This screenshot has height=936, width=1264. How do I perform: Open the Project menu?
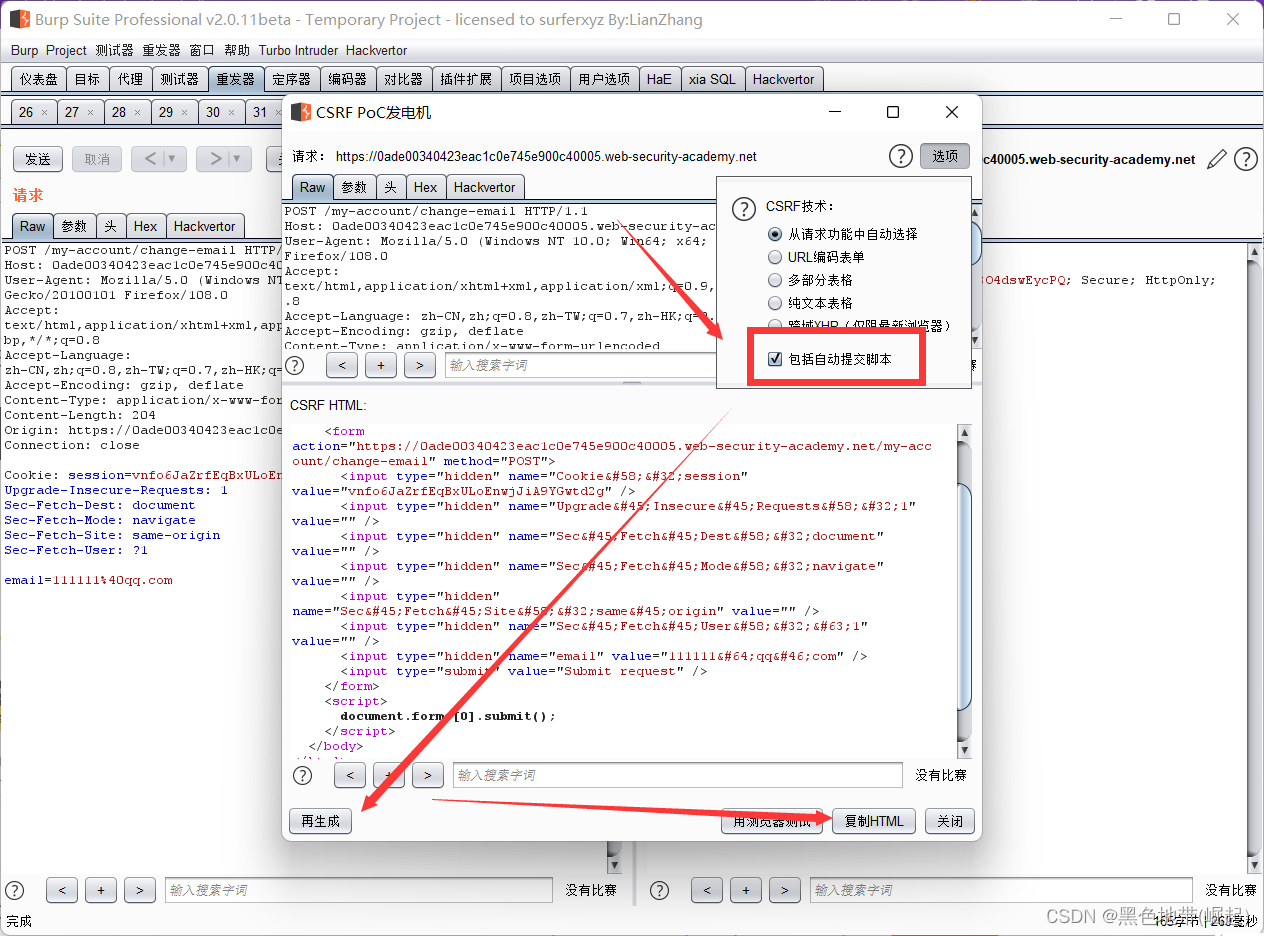(66, 50)
